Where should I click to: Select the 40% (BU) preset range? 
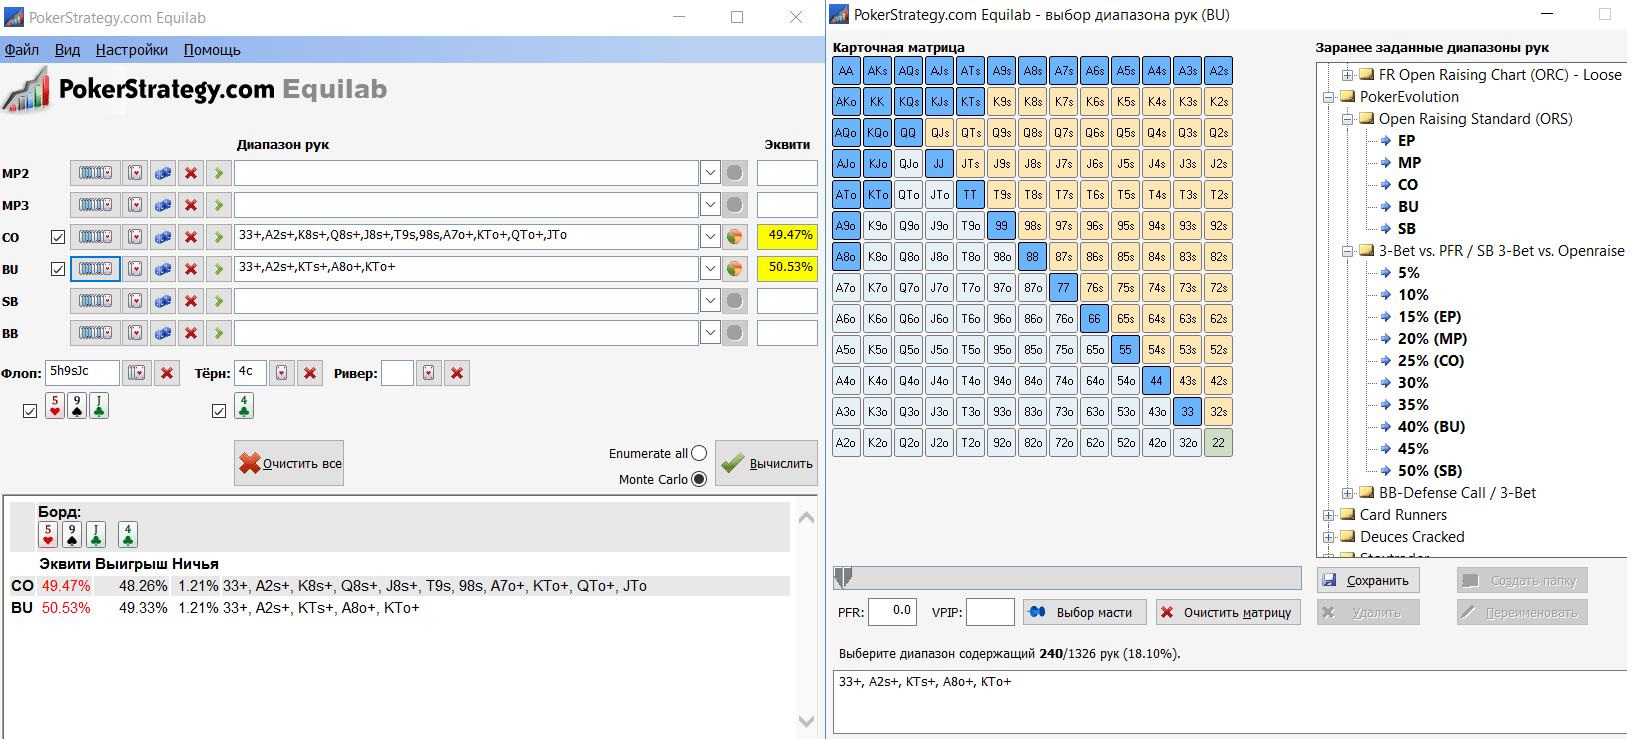[x=1431, y=427]
